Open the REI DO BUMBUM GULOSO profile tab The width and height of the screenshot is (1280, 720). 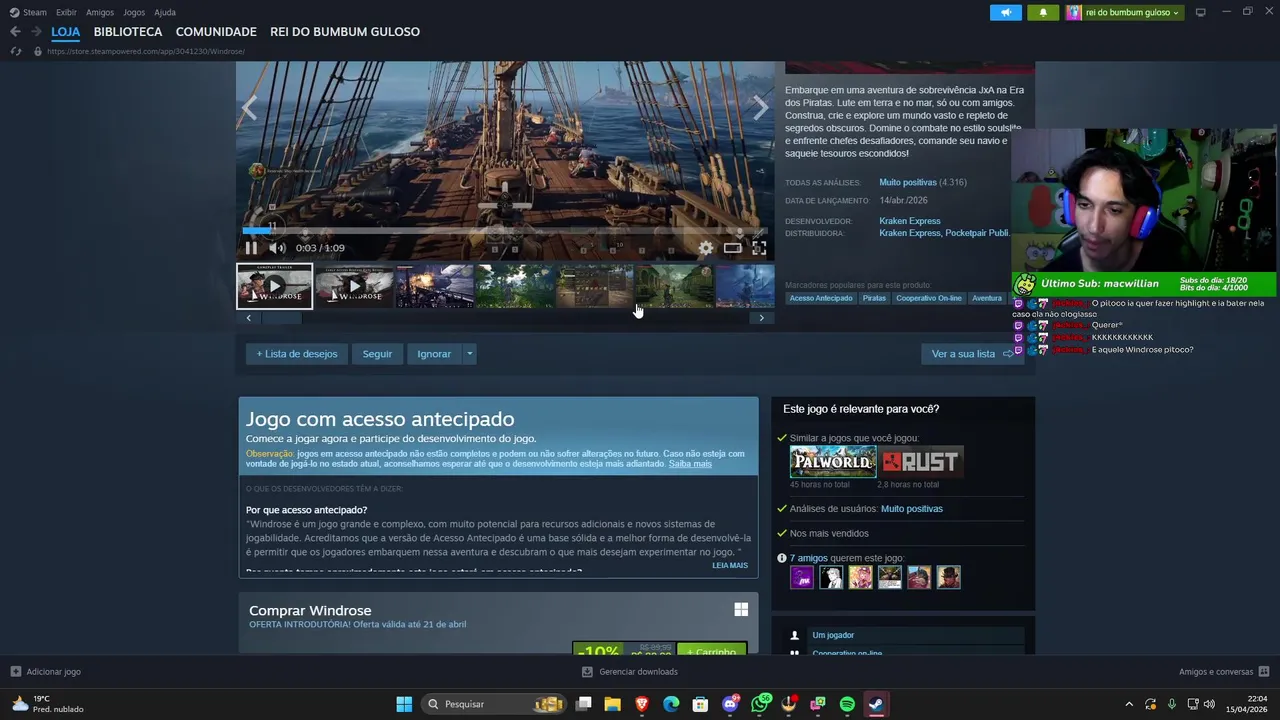point(345,32)
